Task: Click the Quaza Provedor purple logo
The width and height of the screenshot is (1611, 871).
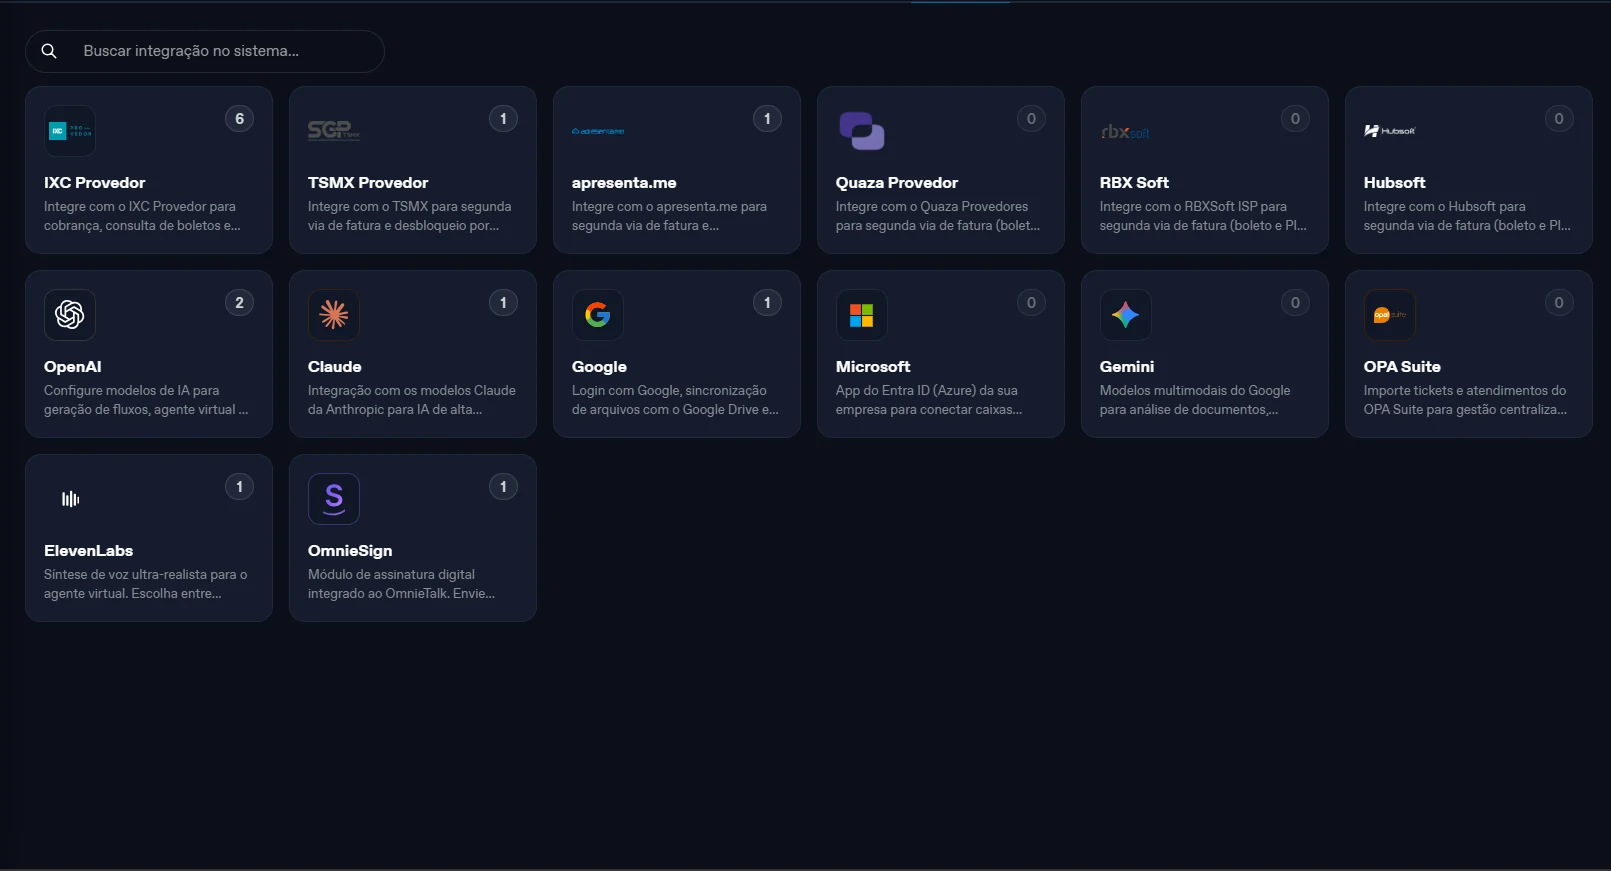Action: click(862, 131)
